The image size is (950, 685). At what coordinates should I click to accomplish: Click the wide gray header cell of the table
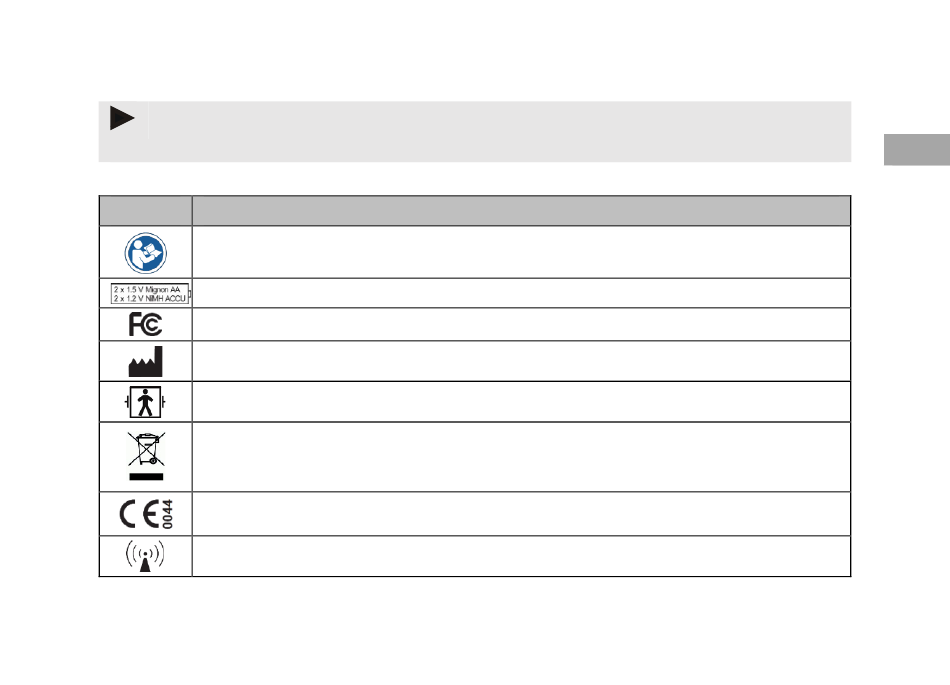coord(520,211)
